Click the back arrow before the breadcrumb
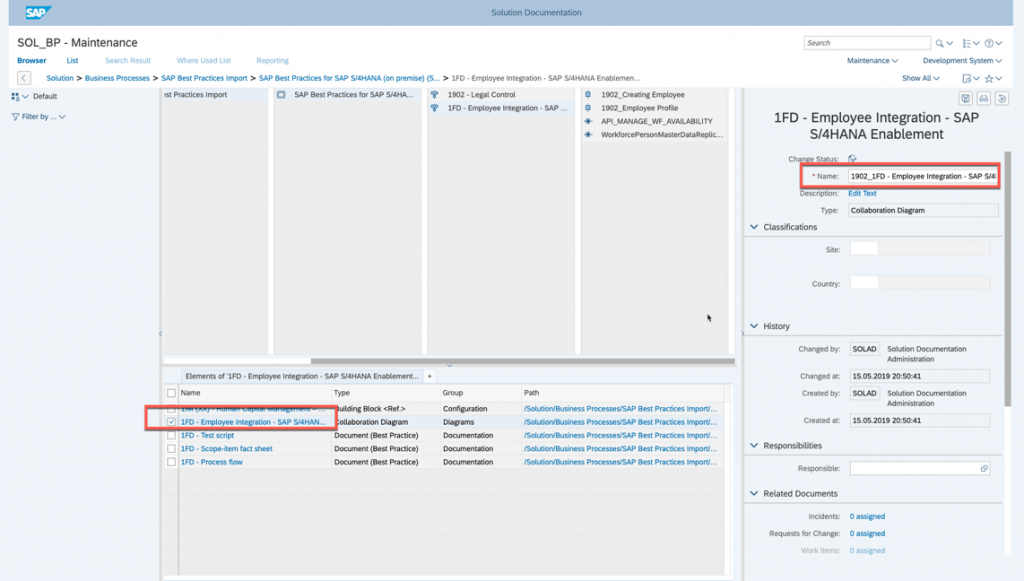Screen dimensions: 1024x581 pos(24,78)
